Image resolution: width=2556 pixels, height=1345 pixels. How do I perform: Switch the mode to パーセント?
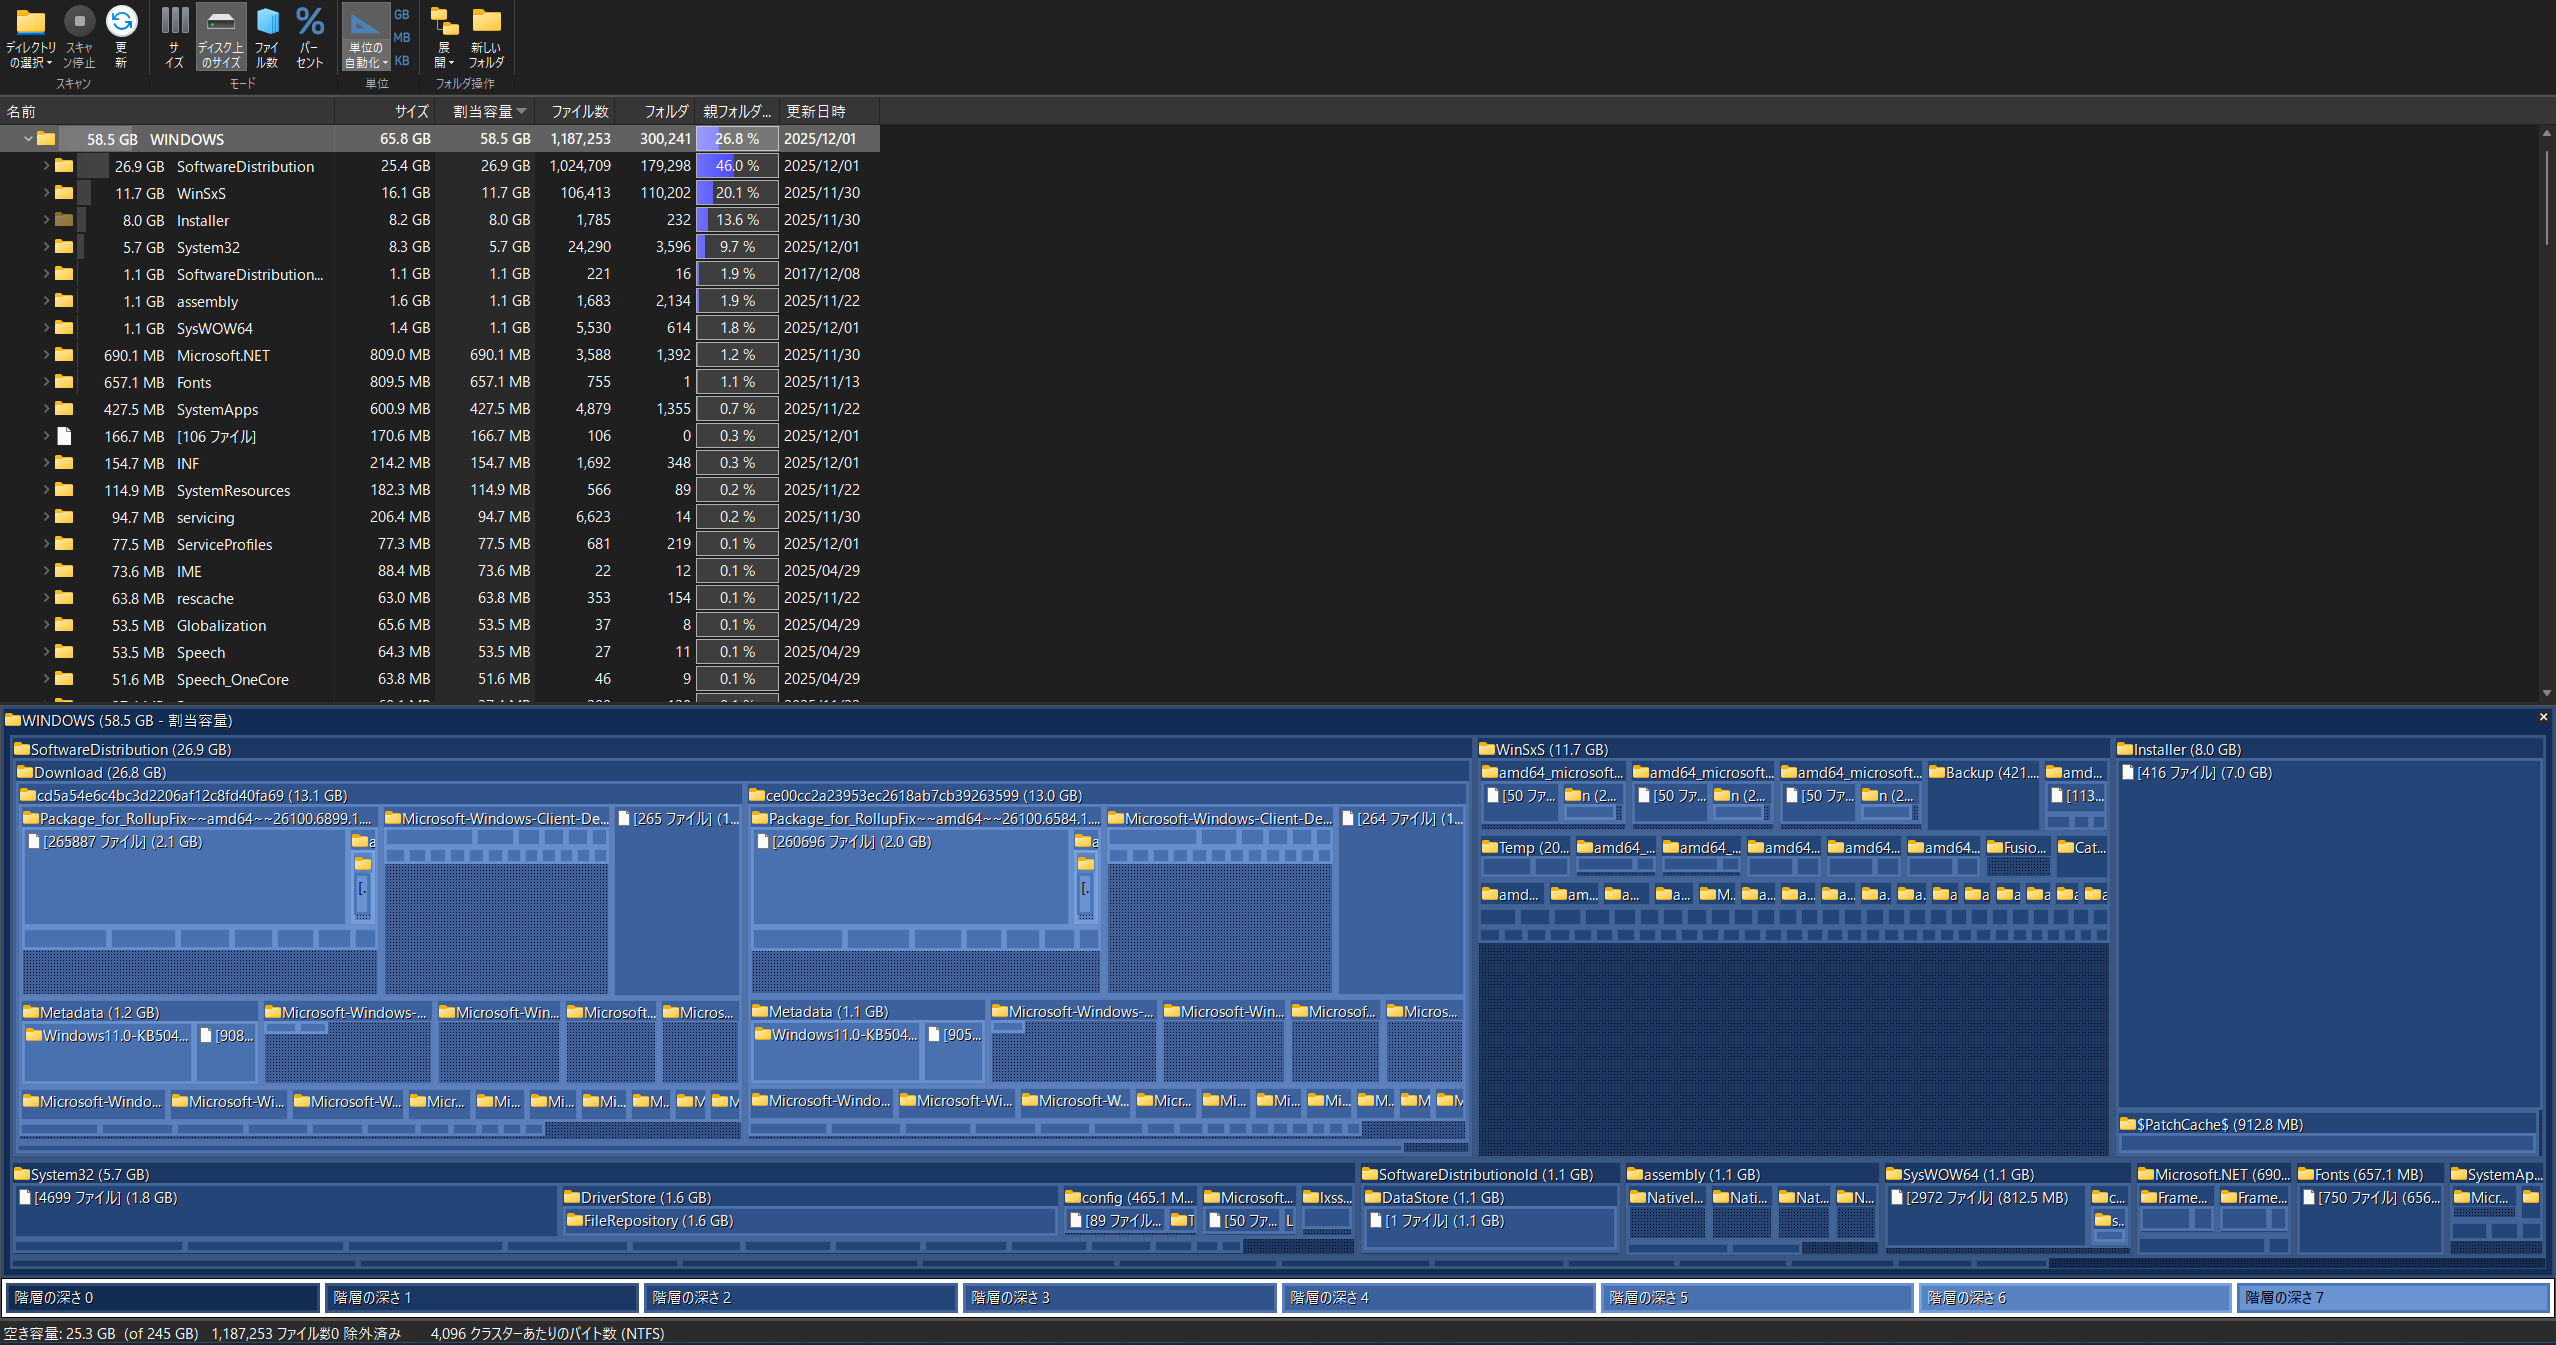point(310,38)
